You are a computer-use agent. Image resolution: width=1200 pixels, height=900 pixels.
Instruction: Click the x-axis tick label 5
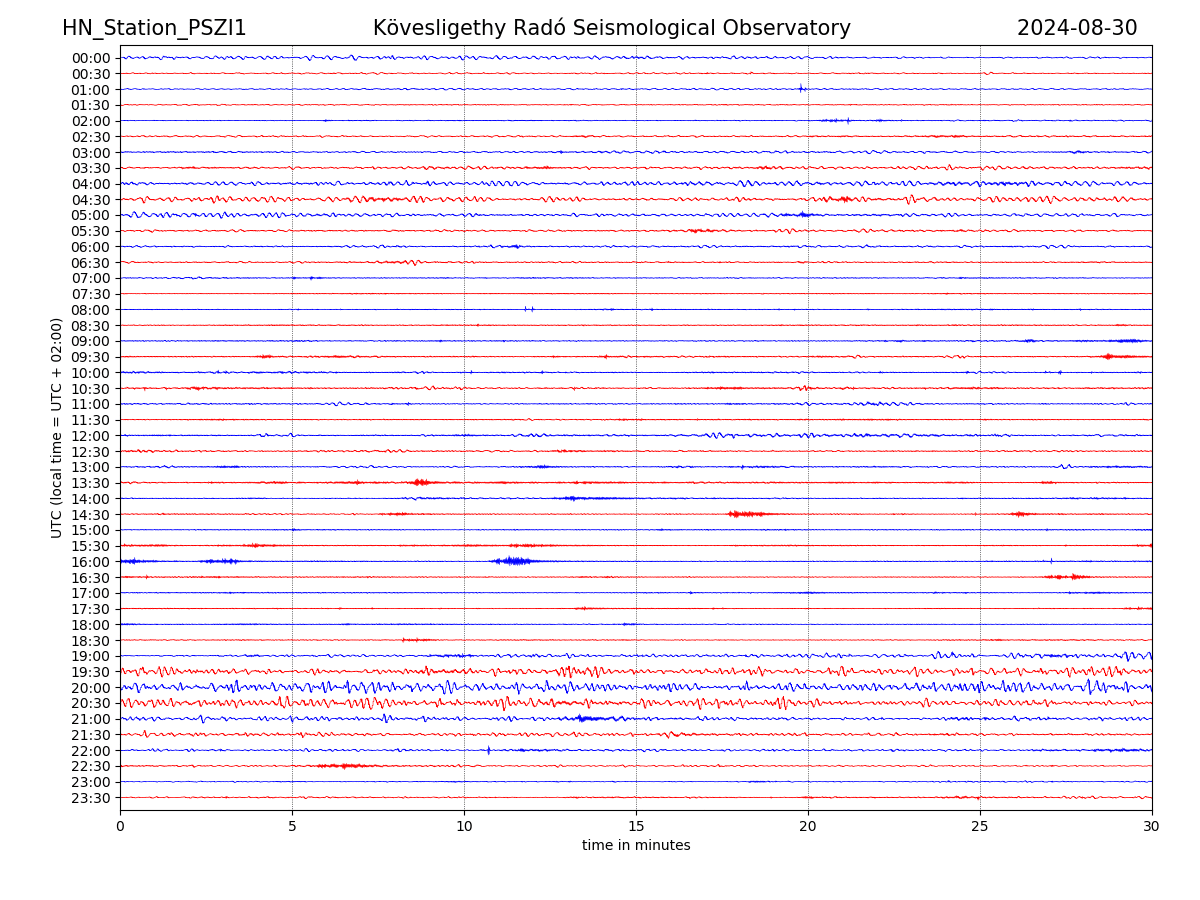(x=292, y=827)
